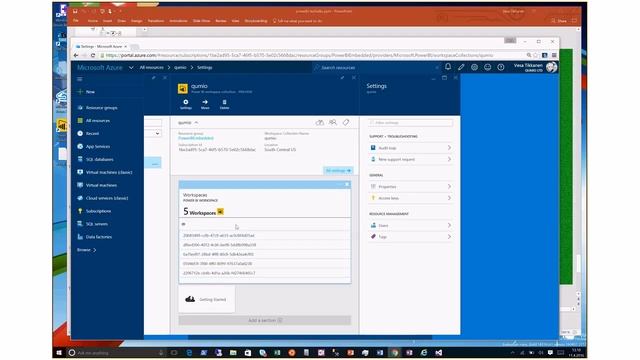Viewport: 640px width, 360px height.
Task: Open the user account avatar menu
Action: [x=551, y=67]
